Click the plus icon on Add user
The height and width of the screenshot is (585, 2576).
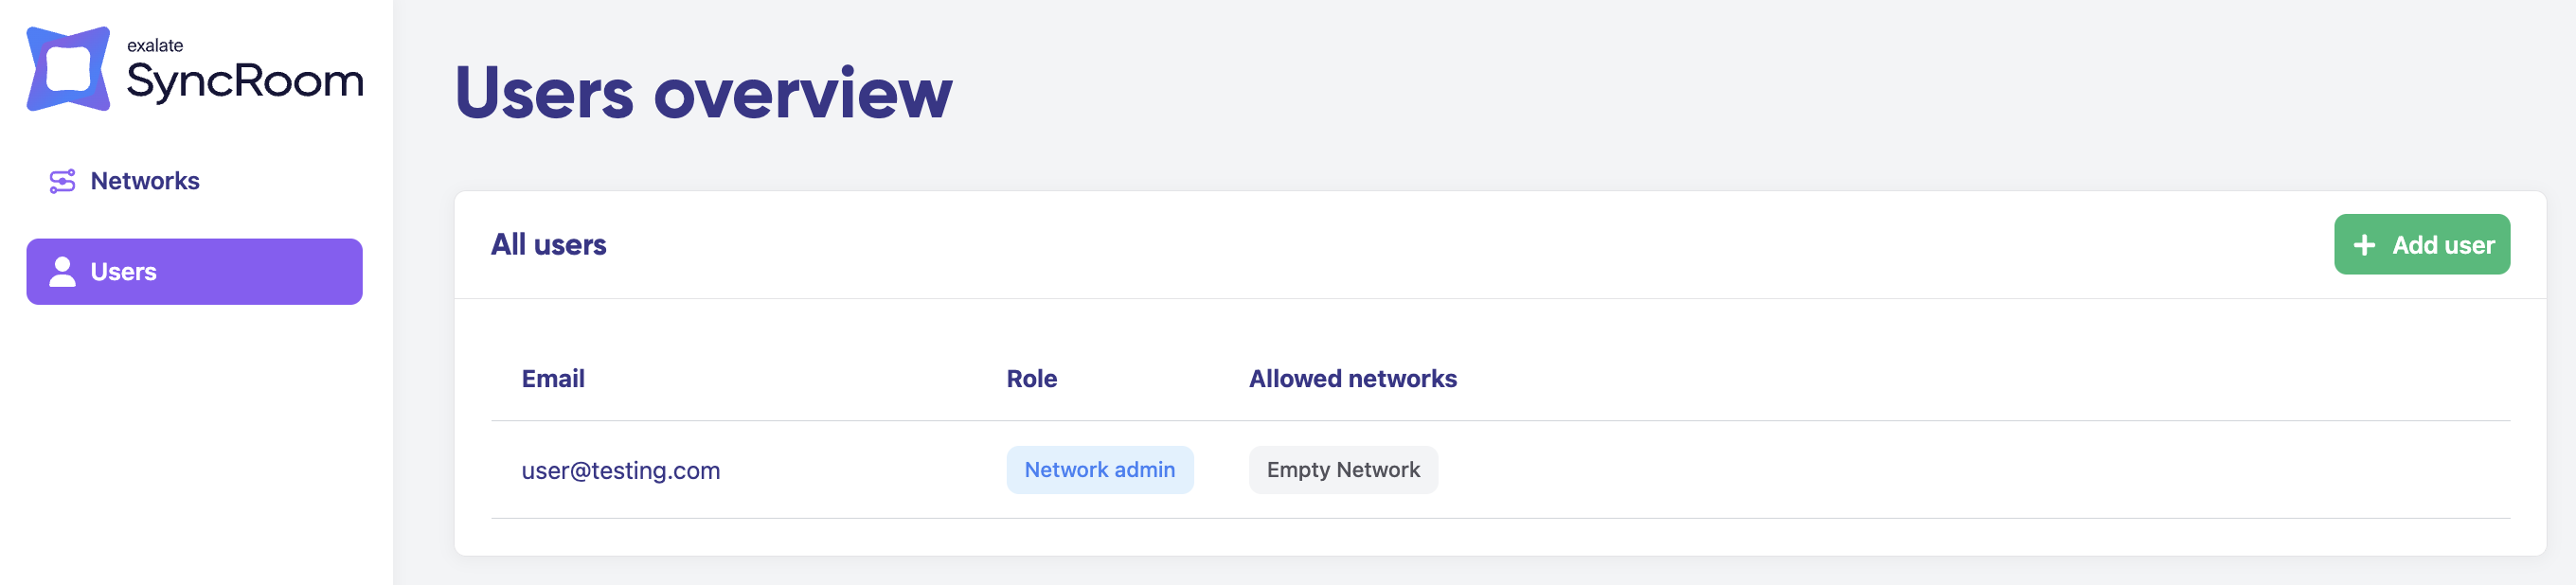(x=2364, y=245)
